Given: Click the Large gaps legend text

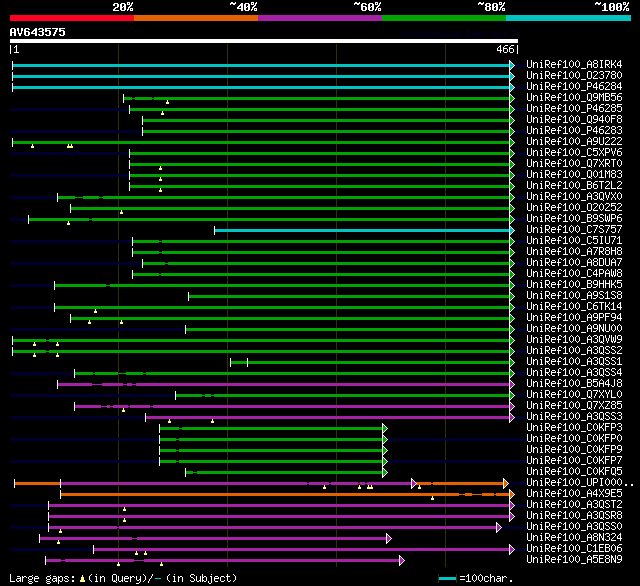Looking at the screenshot, I should pos(123,579).
